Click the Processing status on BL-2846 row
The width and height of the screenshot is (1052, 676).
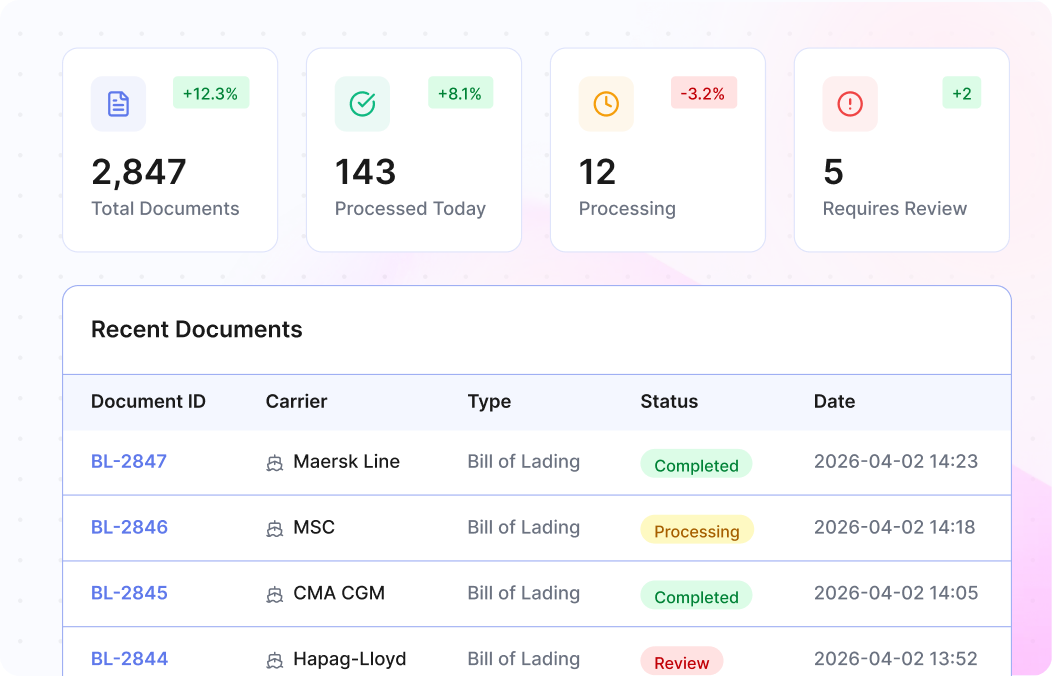tap(696, 530)
